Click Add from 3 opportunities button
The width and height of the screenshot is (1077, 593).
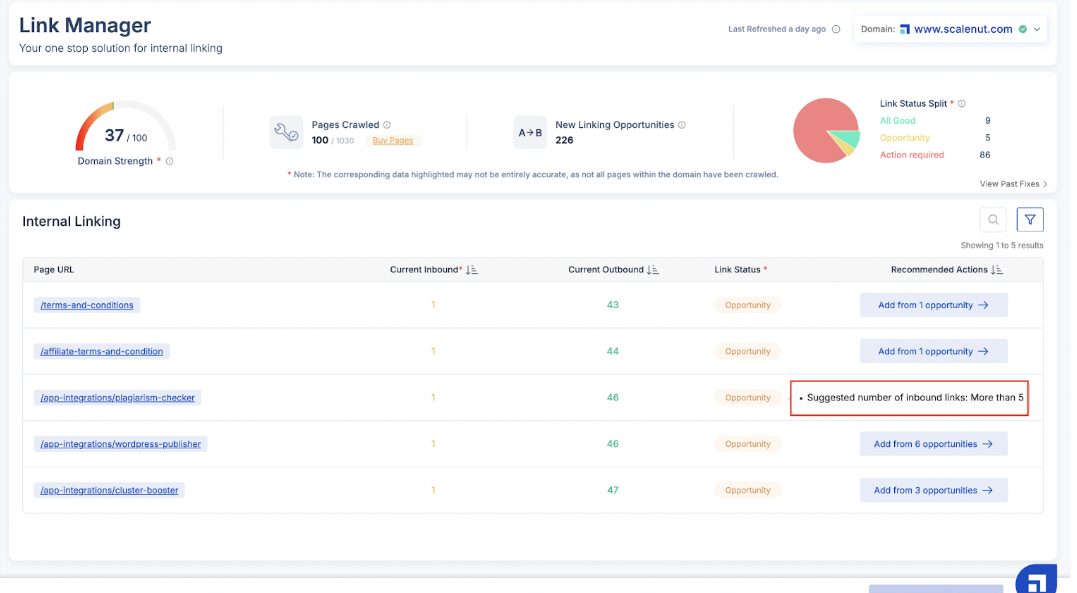pyautogui.click(x=933, y=490)
